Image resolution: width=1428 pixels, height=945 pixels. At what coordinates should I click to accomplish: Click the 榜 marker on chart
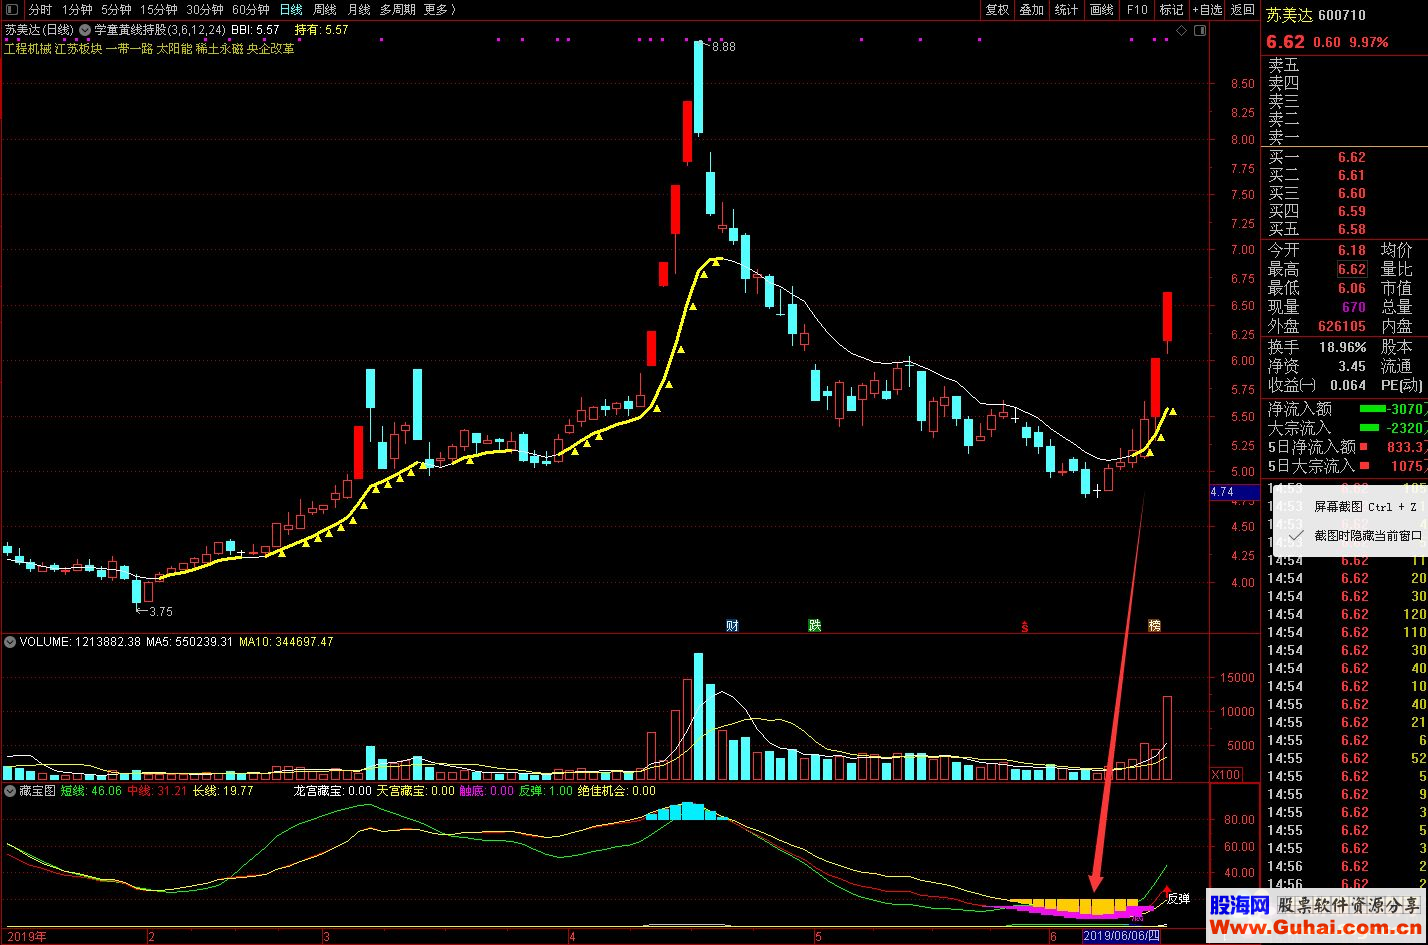(x=1155, y=626)
